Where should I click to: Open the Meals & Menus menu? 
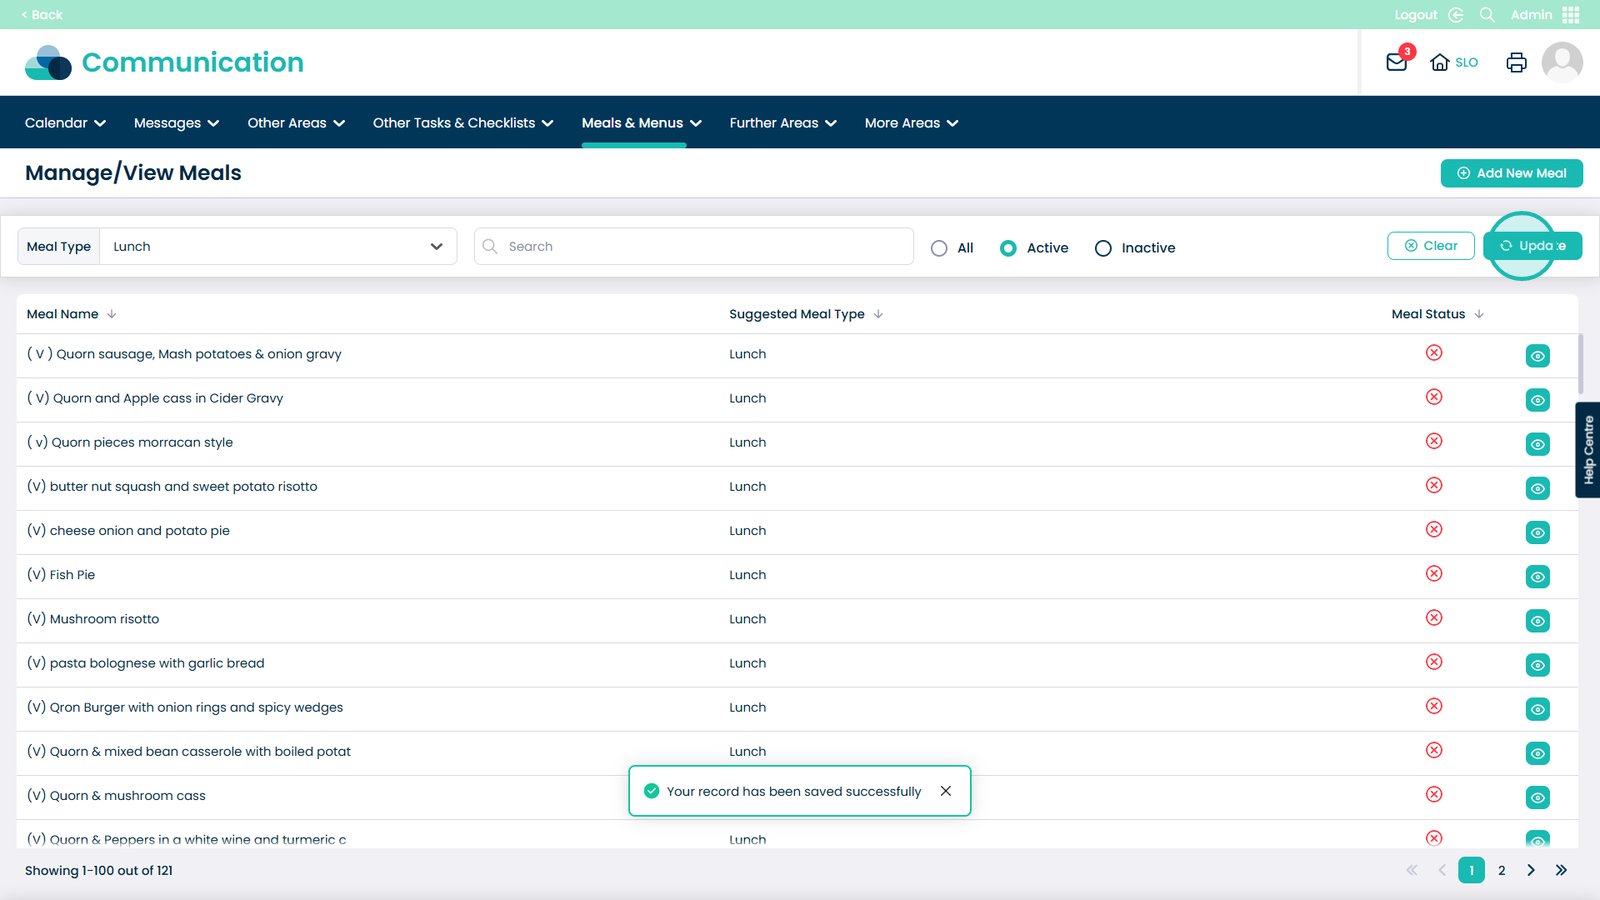click(x=641, y=123)
